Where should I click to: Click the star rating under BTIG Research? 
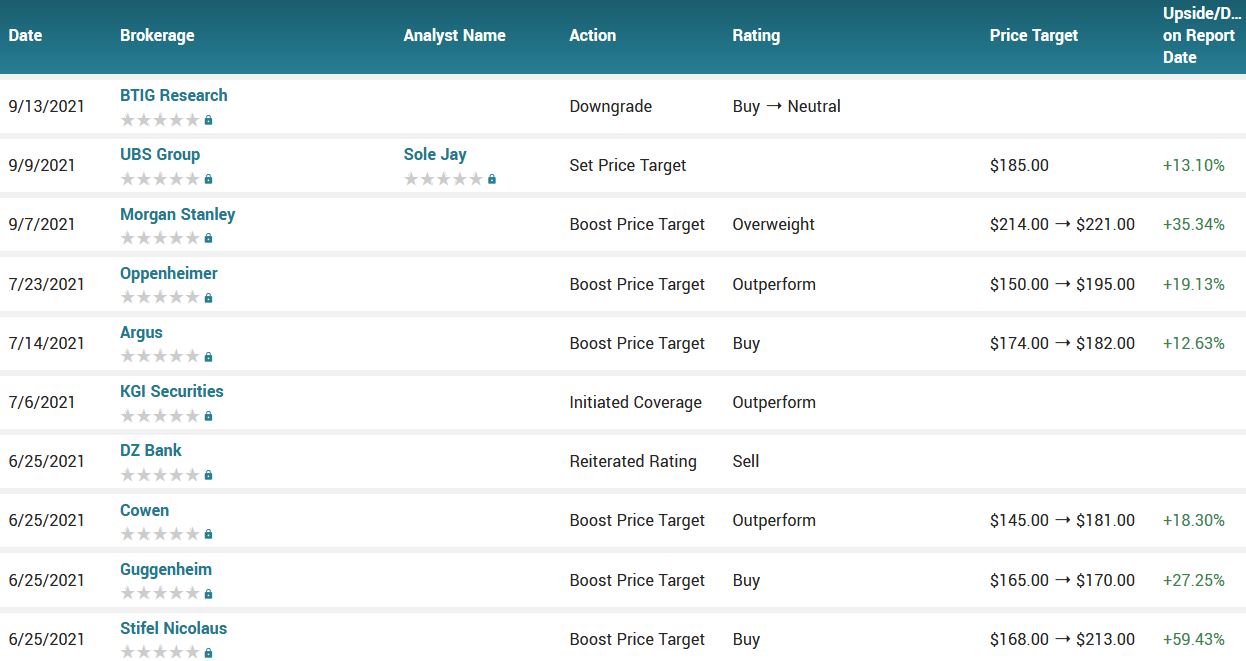(x=160, y=120)
